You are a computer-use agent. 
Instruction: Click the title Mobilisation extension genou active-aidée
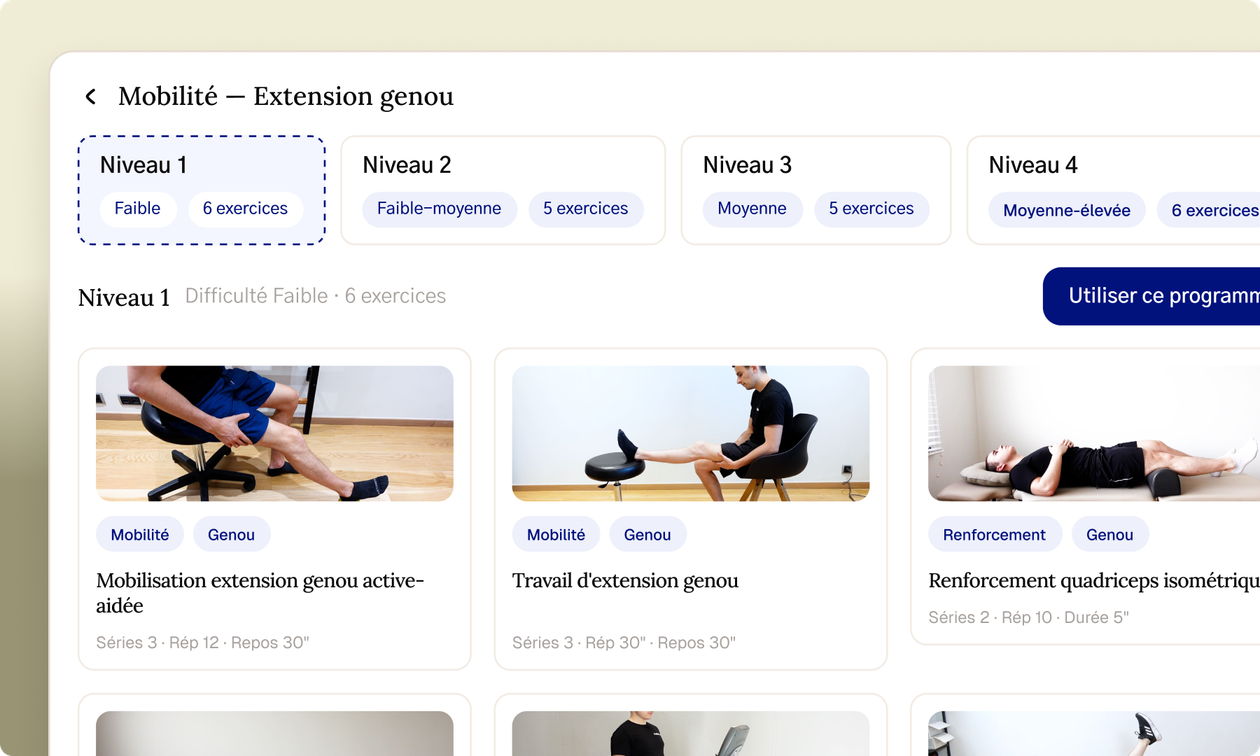[x=261, y=593]
